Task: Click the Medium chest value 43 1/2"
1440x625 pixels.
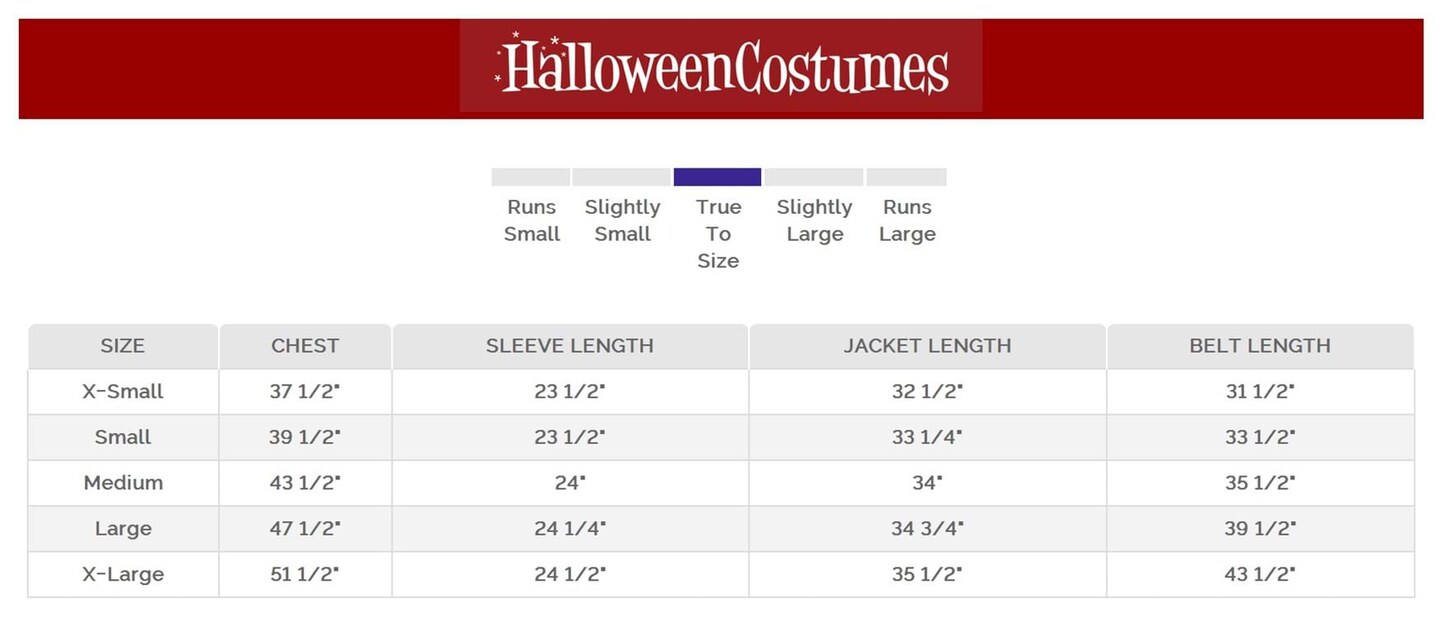Action: pos(305,483)
